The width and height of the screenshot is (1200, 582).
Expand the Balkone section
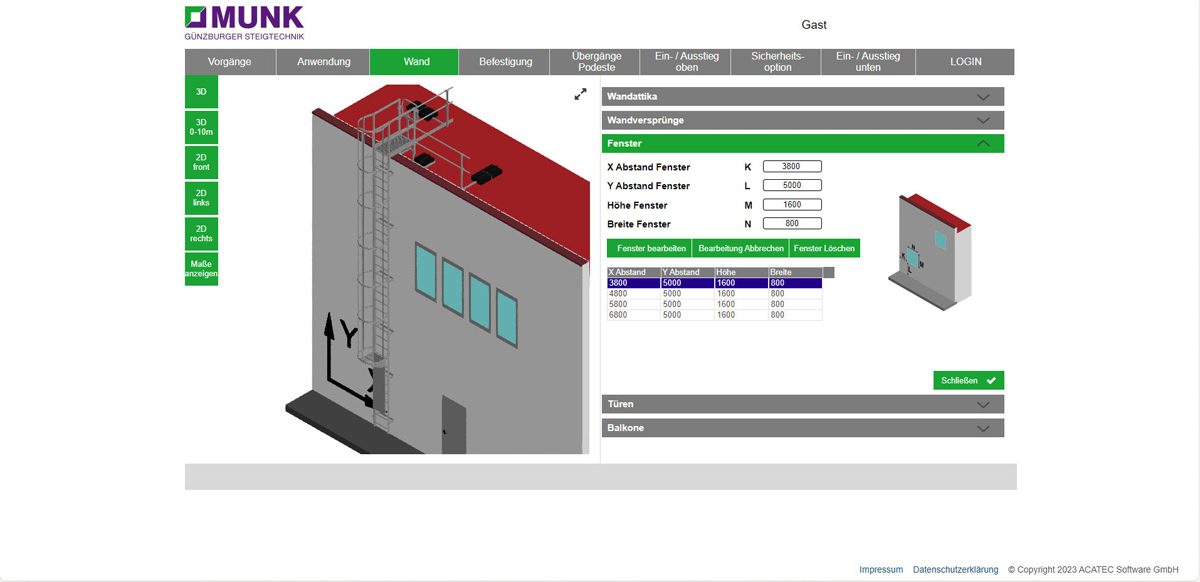(x=802, y=428)
